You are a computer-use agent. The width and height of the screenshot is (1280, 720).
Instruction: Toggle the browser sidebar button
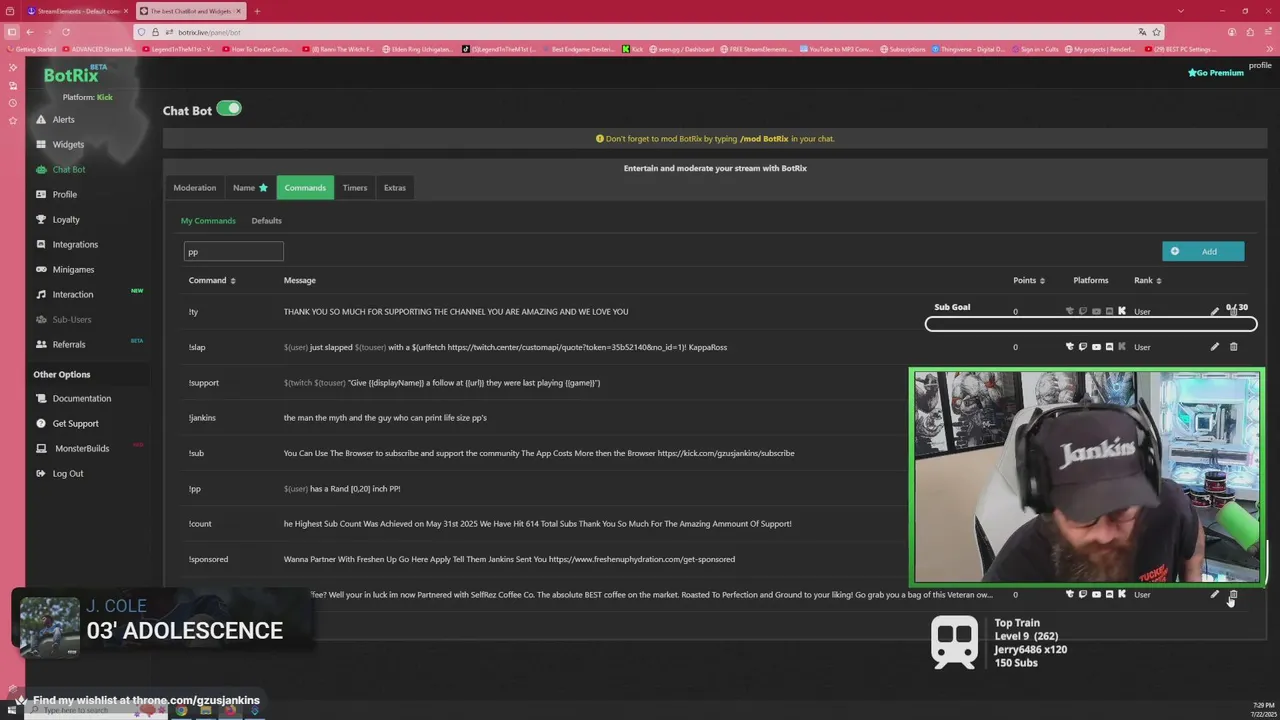pos(12,32)
